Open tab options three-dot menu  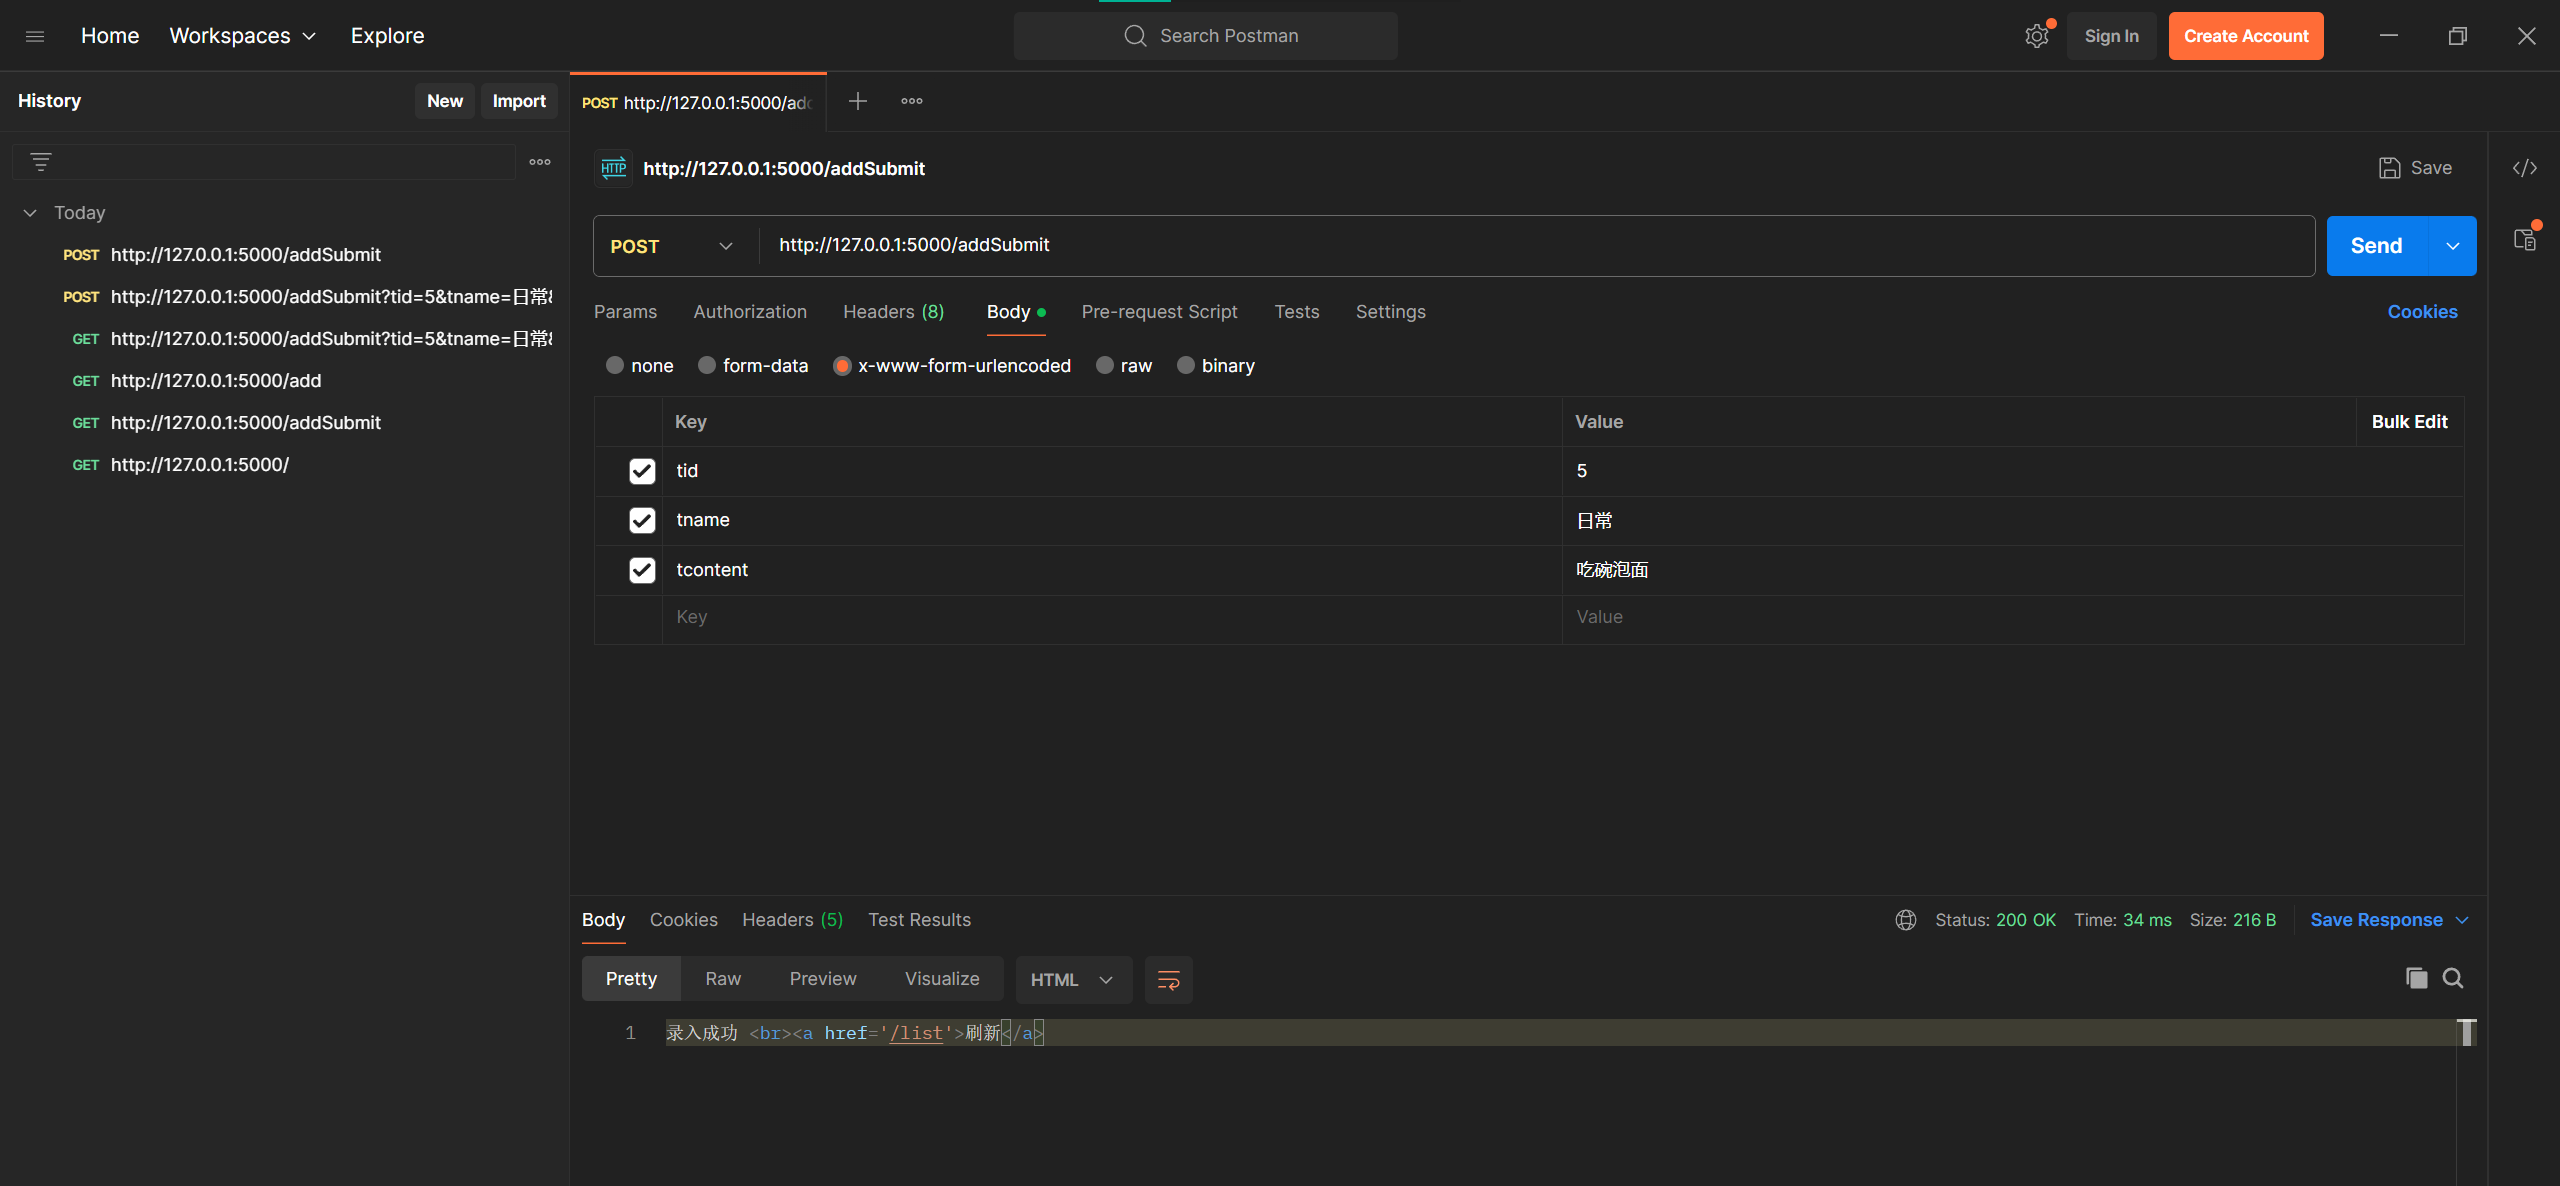pos(912,101)
